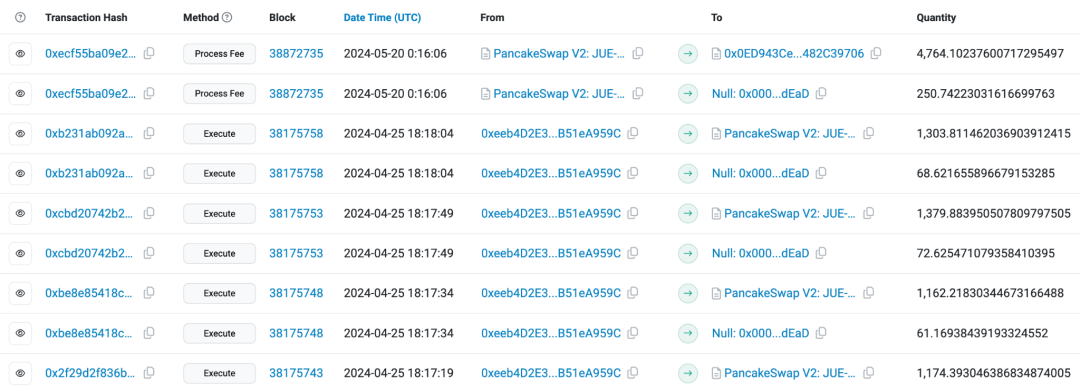Select date 2024-04-25 18:17:19
Image resolution: width=1080 pixels, height=391 pixels.
398,373
